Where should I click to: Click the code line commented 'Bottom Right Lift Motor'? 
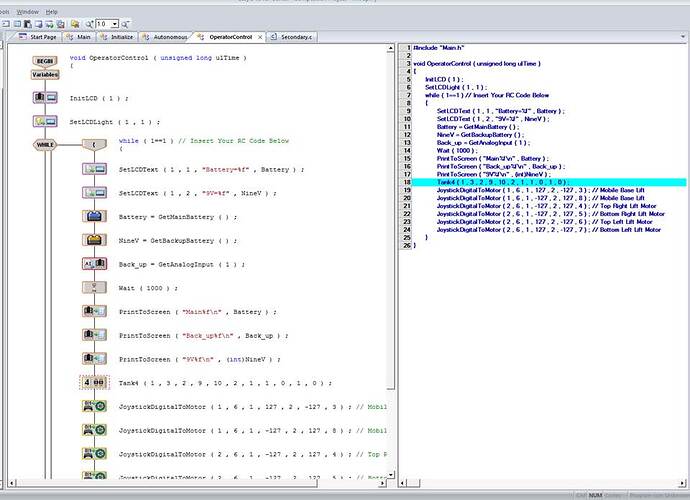click(x=551, y=214)
